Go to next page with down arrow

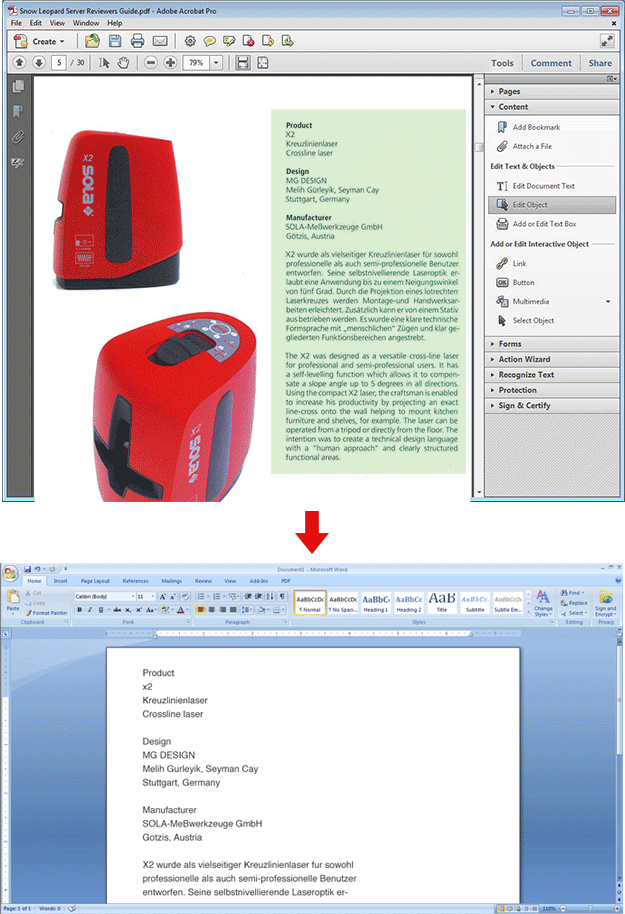[x=39, y=62]
